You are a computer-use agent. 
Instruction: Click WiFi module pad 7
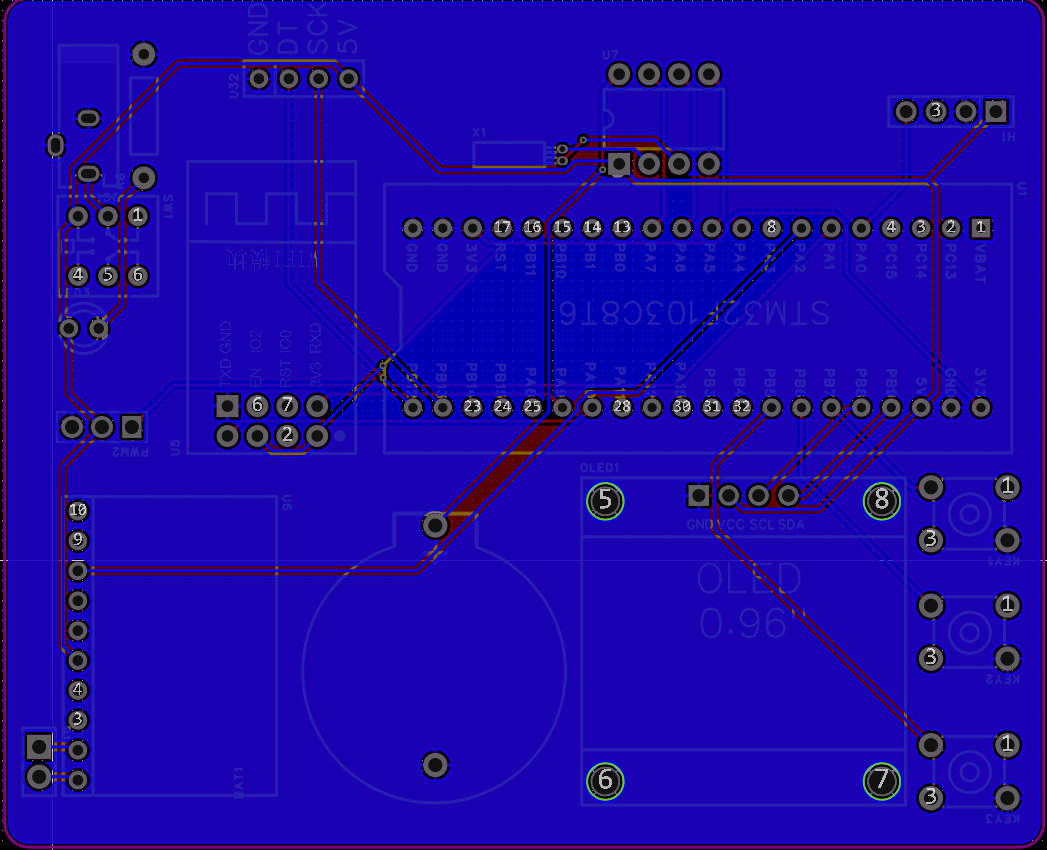coord(287,405)
